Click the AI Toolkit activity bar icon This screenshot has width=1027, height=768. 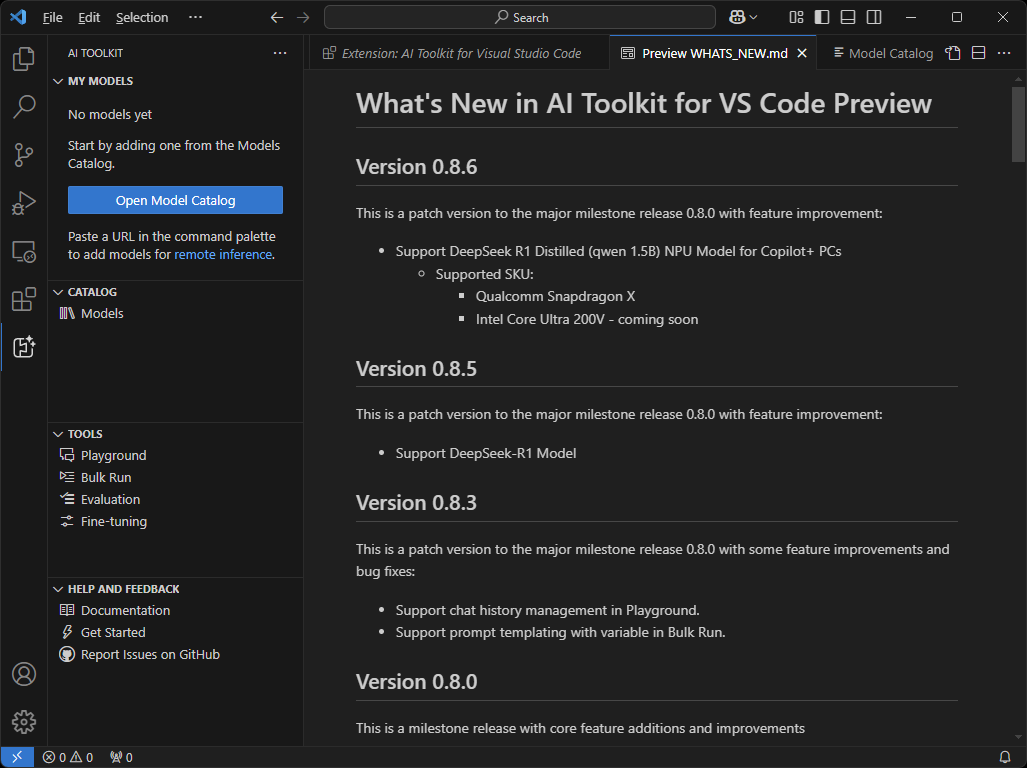24,347
